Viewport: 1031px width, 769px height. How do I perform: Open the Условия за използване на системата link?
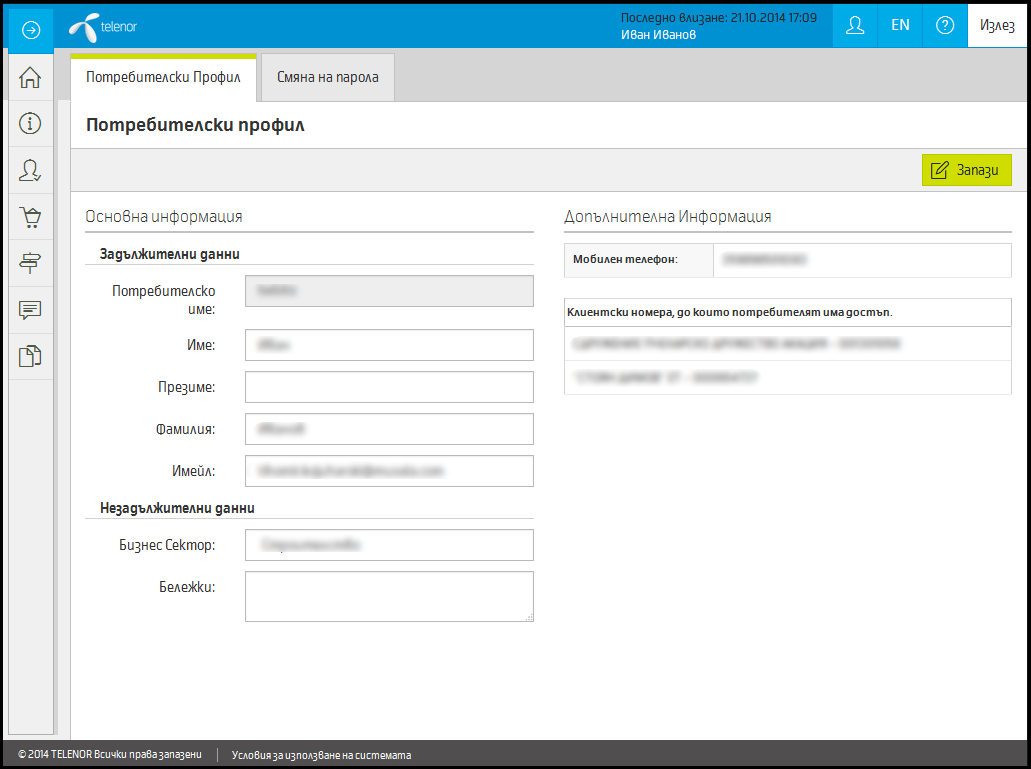point(322,755)
